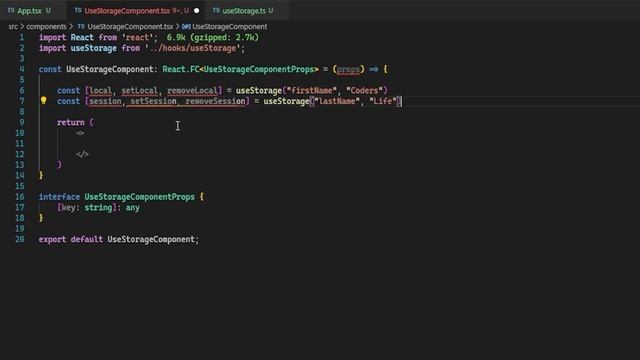Click line number 20 in the gutter
The width and height of the screenshot is (640, 360).
tap(20, 239)
